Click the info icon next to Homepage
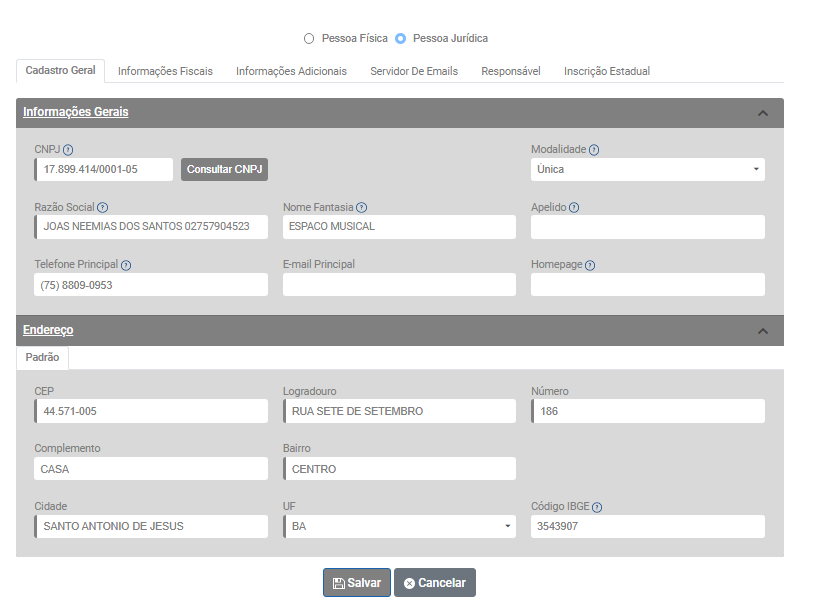Image resolution: width=831 pixels, height=614 pixels. [x=589, y=266]
